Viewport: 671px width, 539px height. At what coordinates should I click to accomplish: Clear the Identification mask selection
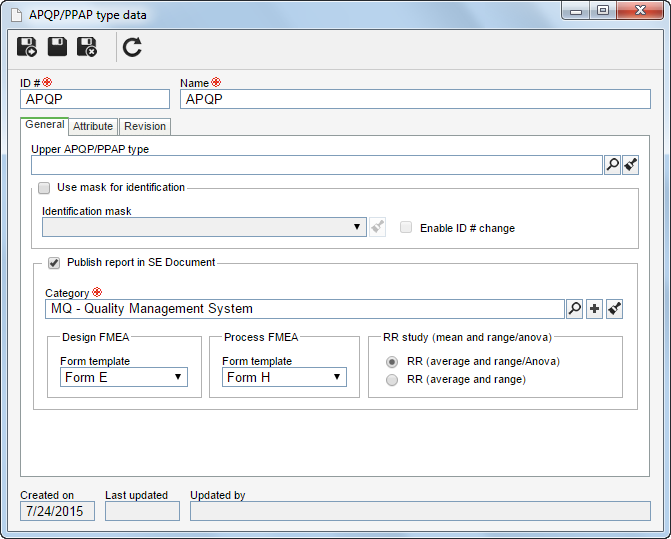click(377, 227)
